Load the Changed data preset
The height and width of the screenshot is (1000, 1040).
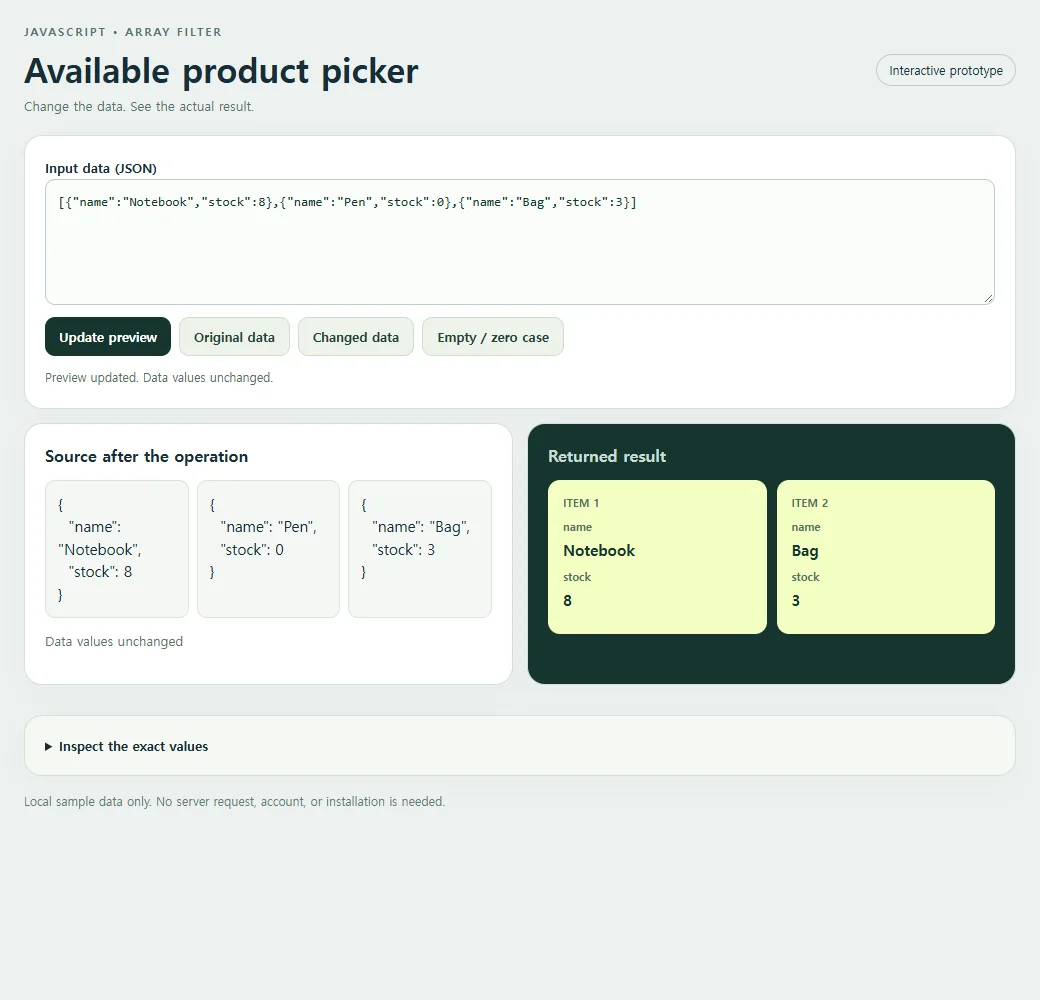pos(356,337)
